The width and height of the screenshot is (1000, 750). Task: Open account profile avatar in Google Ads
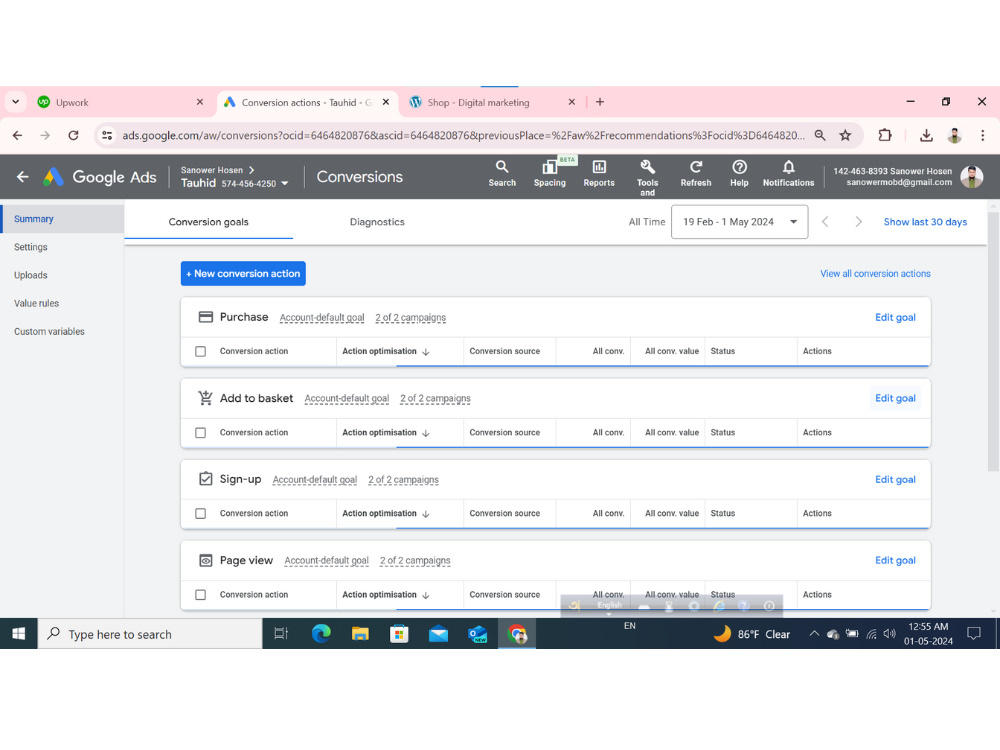point(971,177)
